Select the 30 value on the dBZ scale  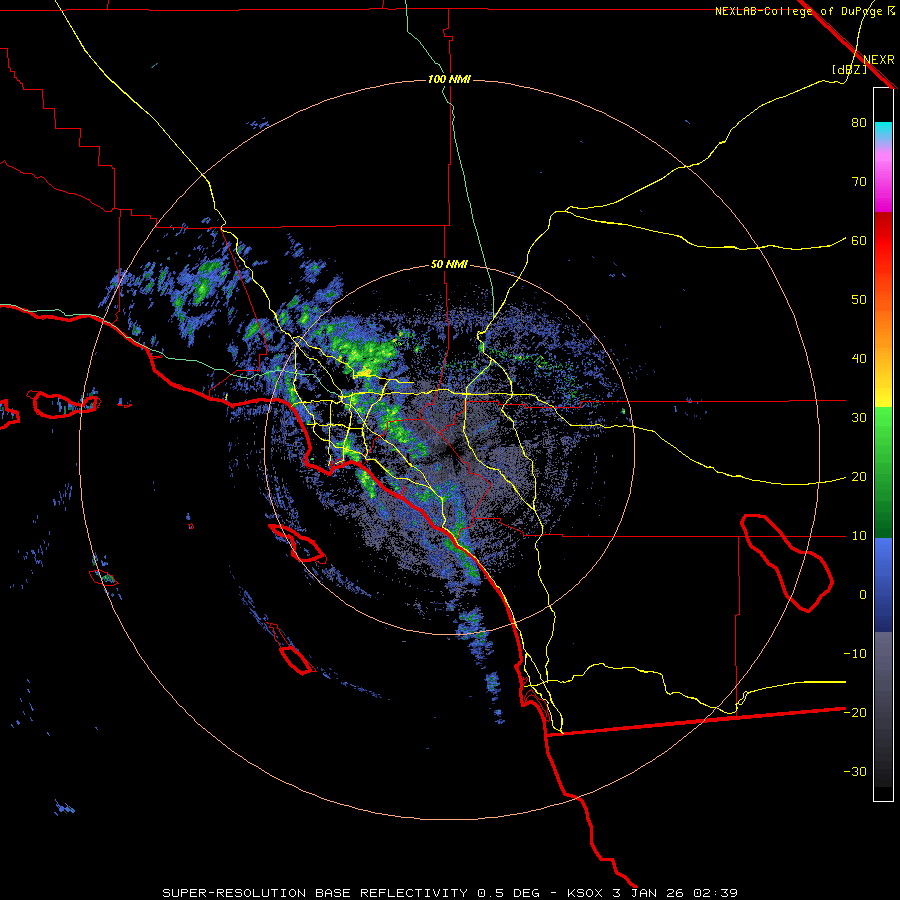(859, 418)
